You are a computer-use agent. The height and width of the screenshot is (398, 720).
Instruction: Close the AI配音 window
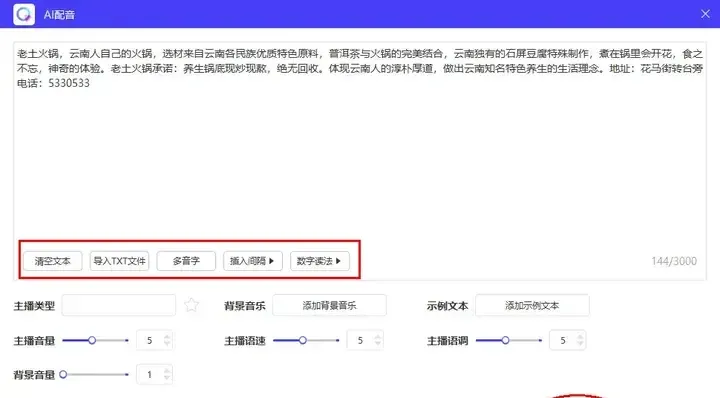pyautogui.click(x=705, y=14)
